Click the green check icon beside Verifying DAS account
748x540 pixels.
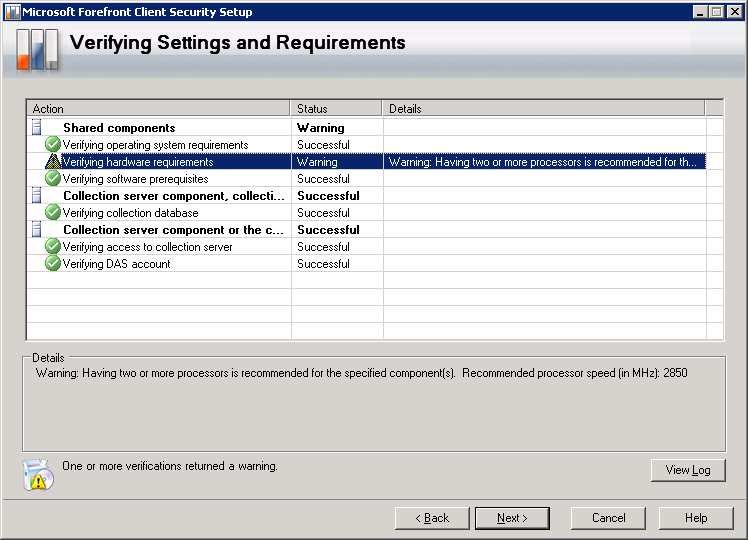pos(52,263)
